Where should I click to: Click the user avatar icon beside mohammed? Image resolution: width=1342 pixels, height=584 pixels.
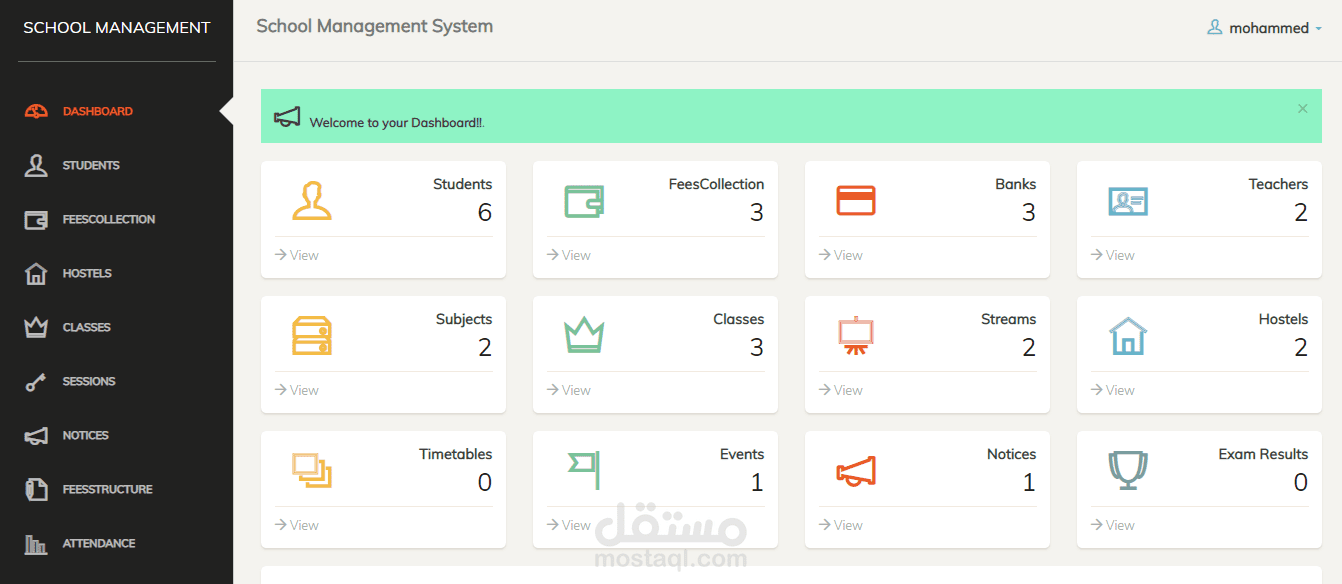tap(1215, 28)
